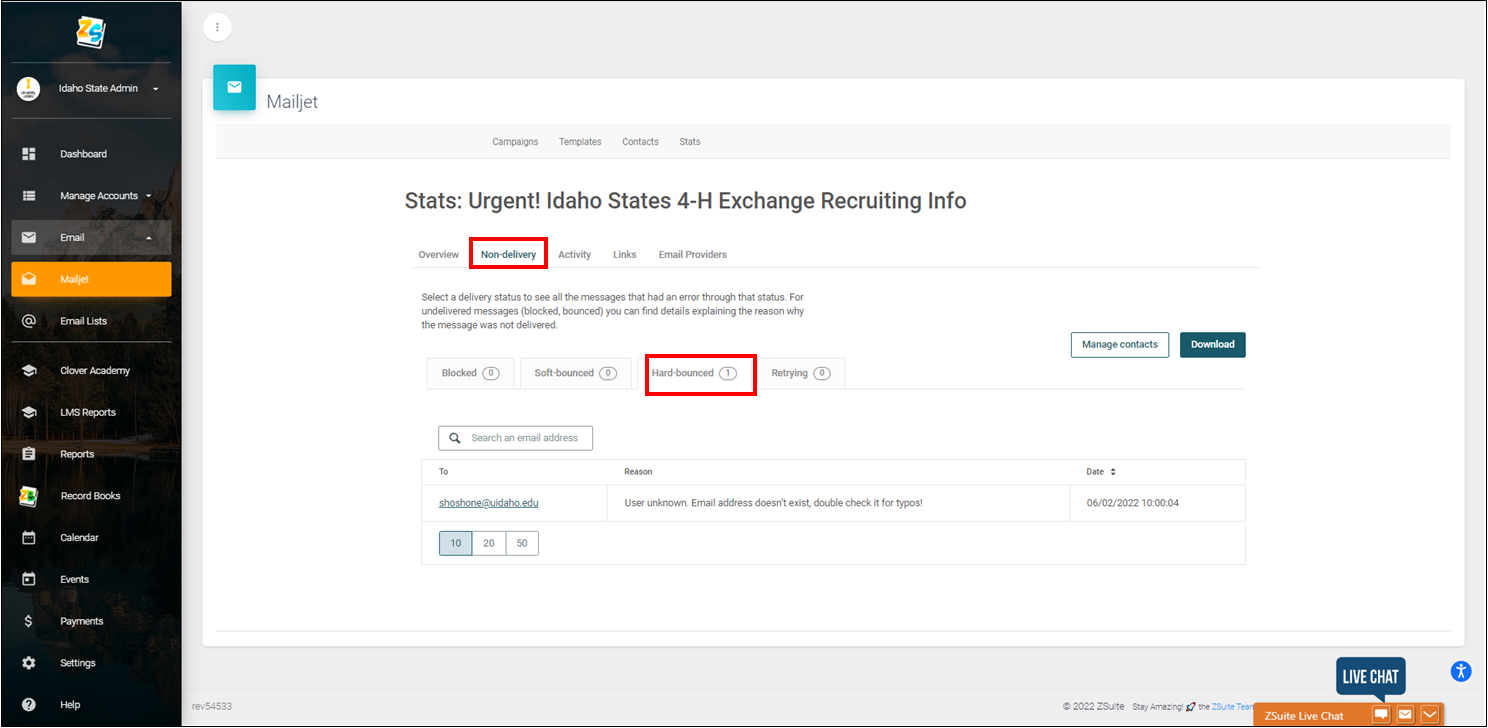The height and width of the screenshot is (728, 1488).
Task: Sort by Date column arrows
Action: point(1113,472)
